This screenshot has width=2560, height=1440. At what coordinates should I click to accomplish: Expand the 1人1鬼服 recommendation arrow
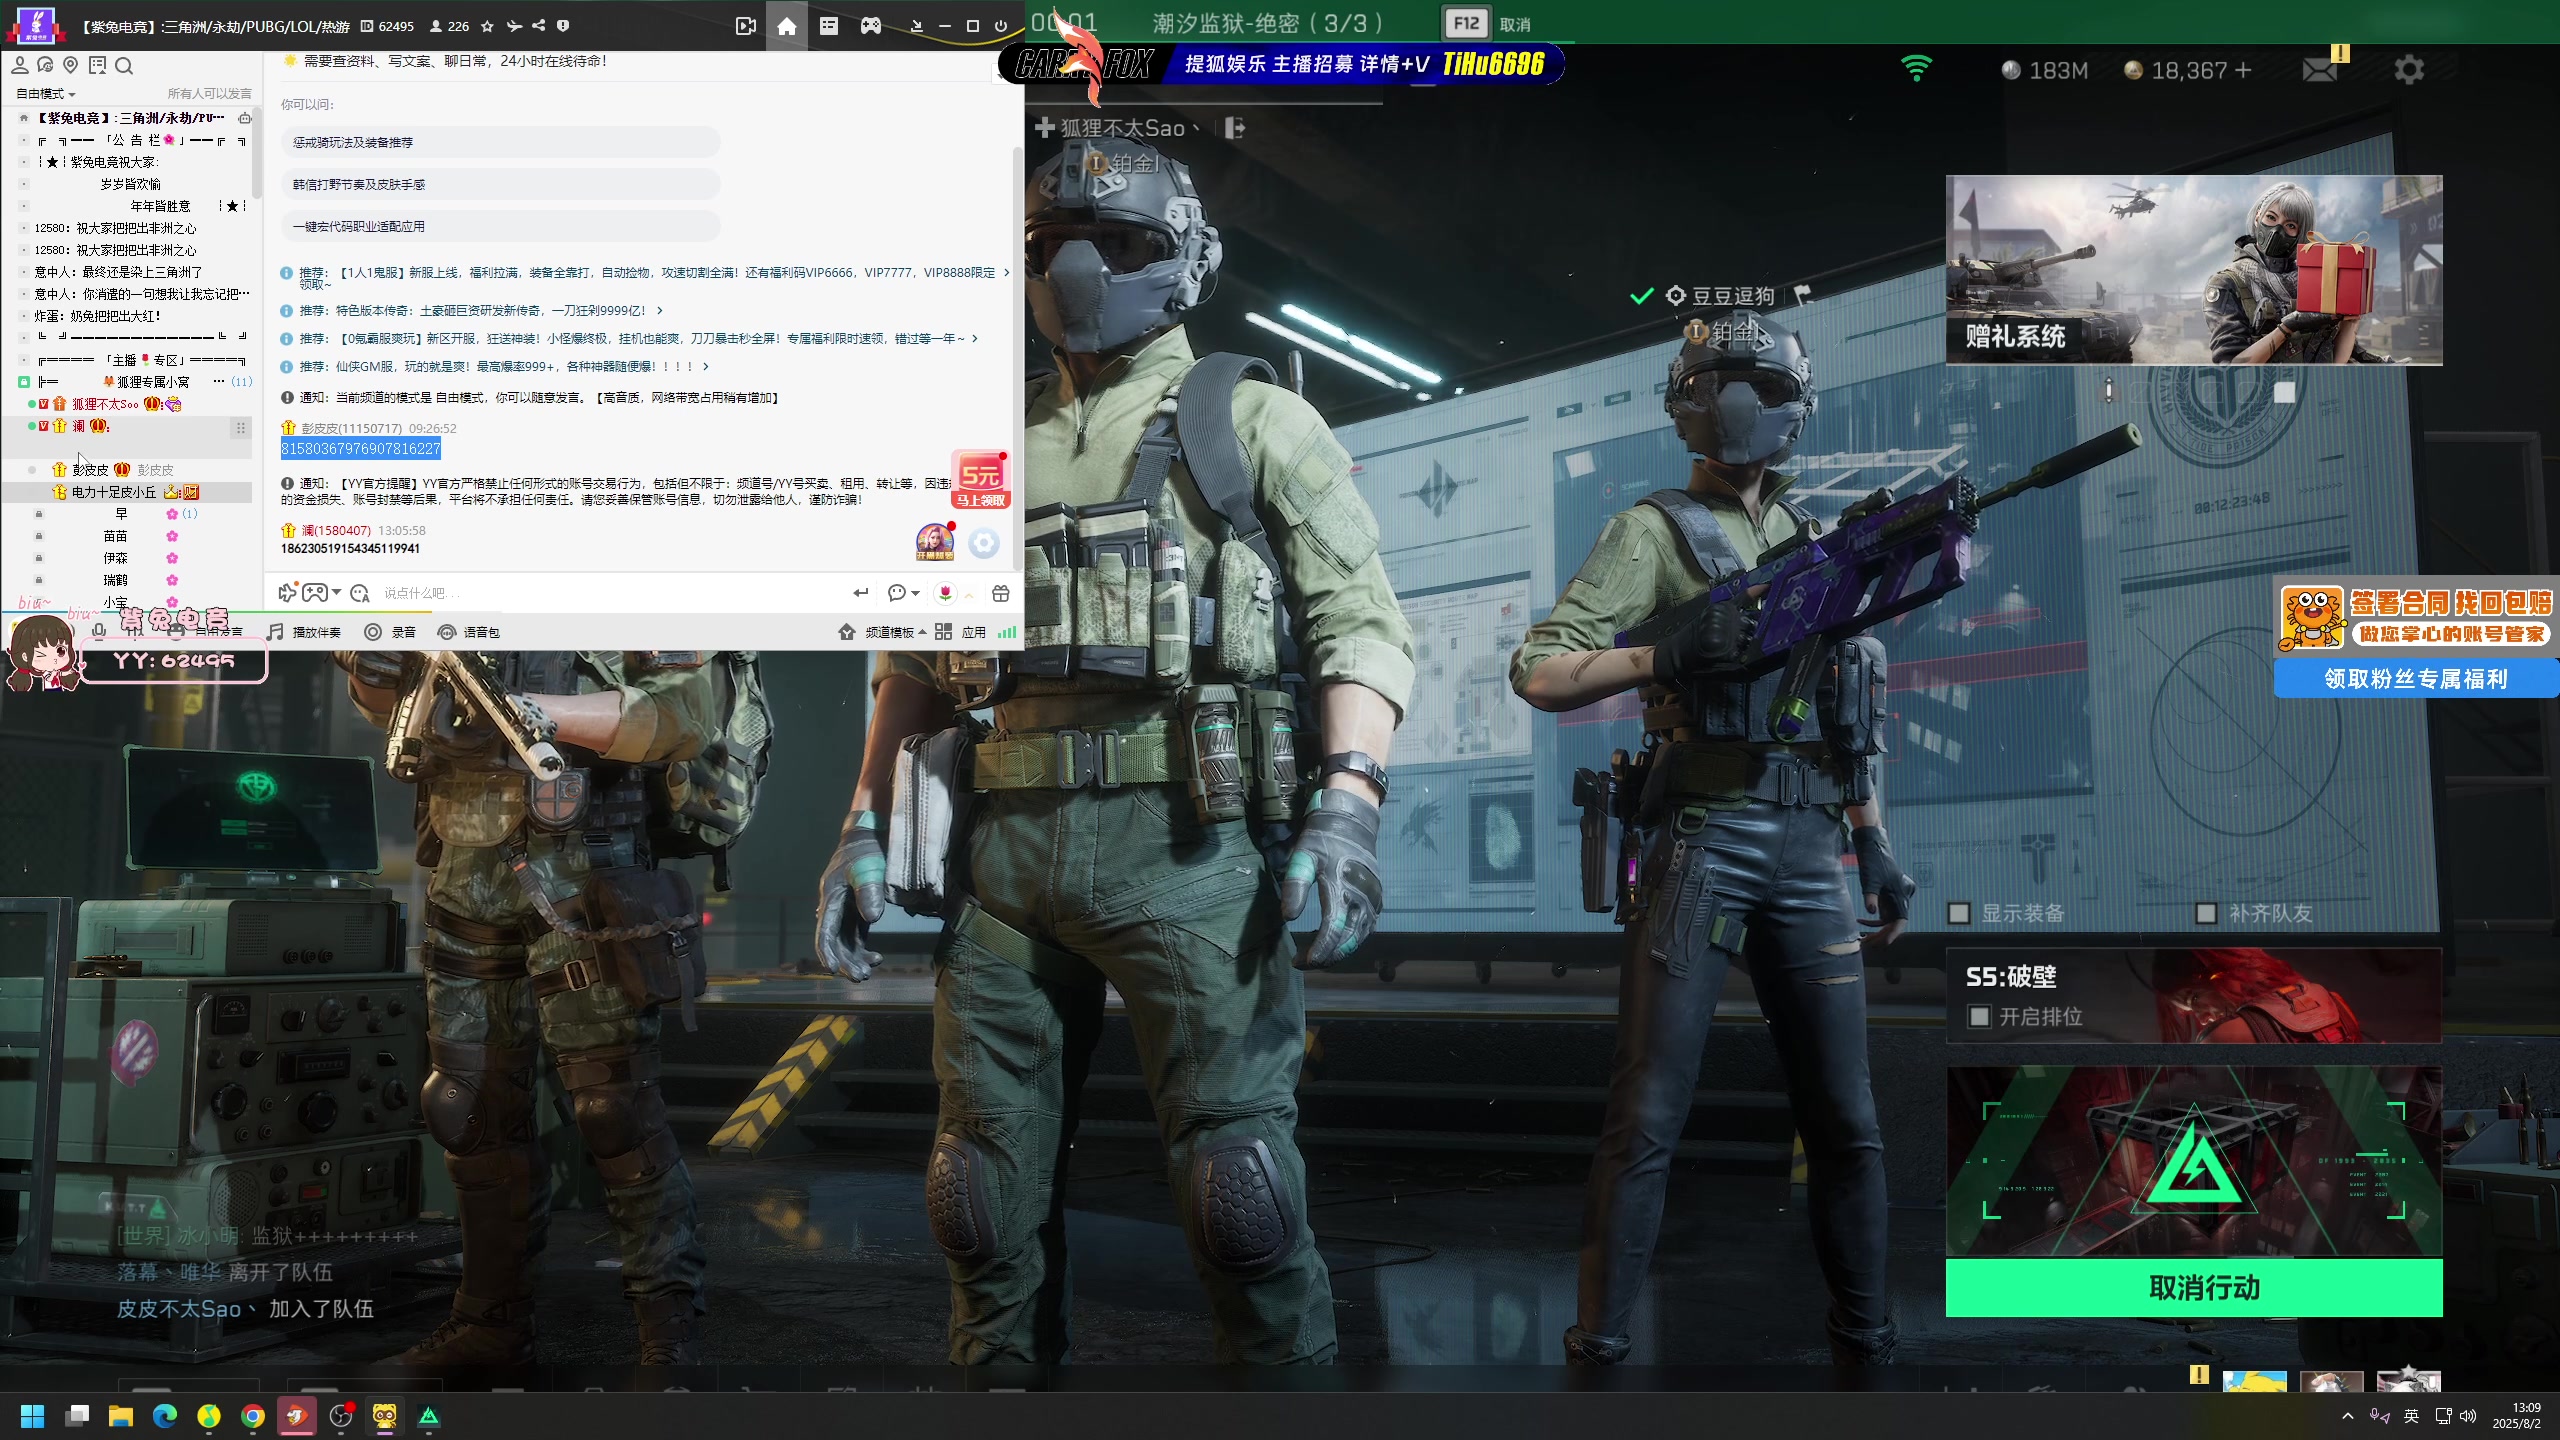point(1006,272)
